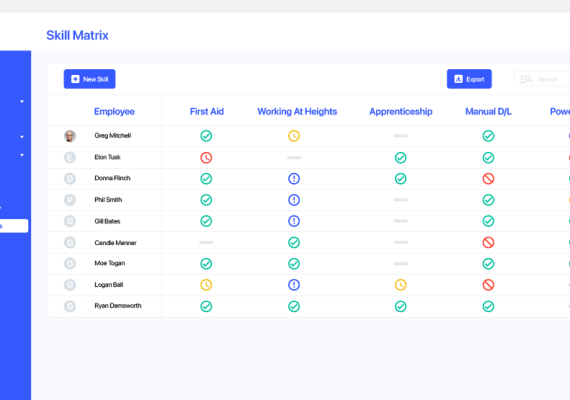Open Ryan Demsworth's First Aid check icon
The height and width of the screenshot is (400, 570).
206,306
